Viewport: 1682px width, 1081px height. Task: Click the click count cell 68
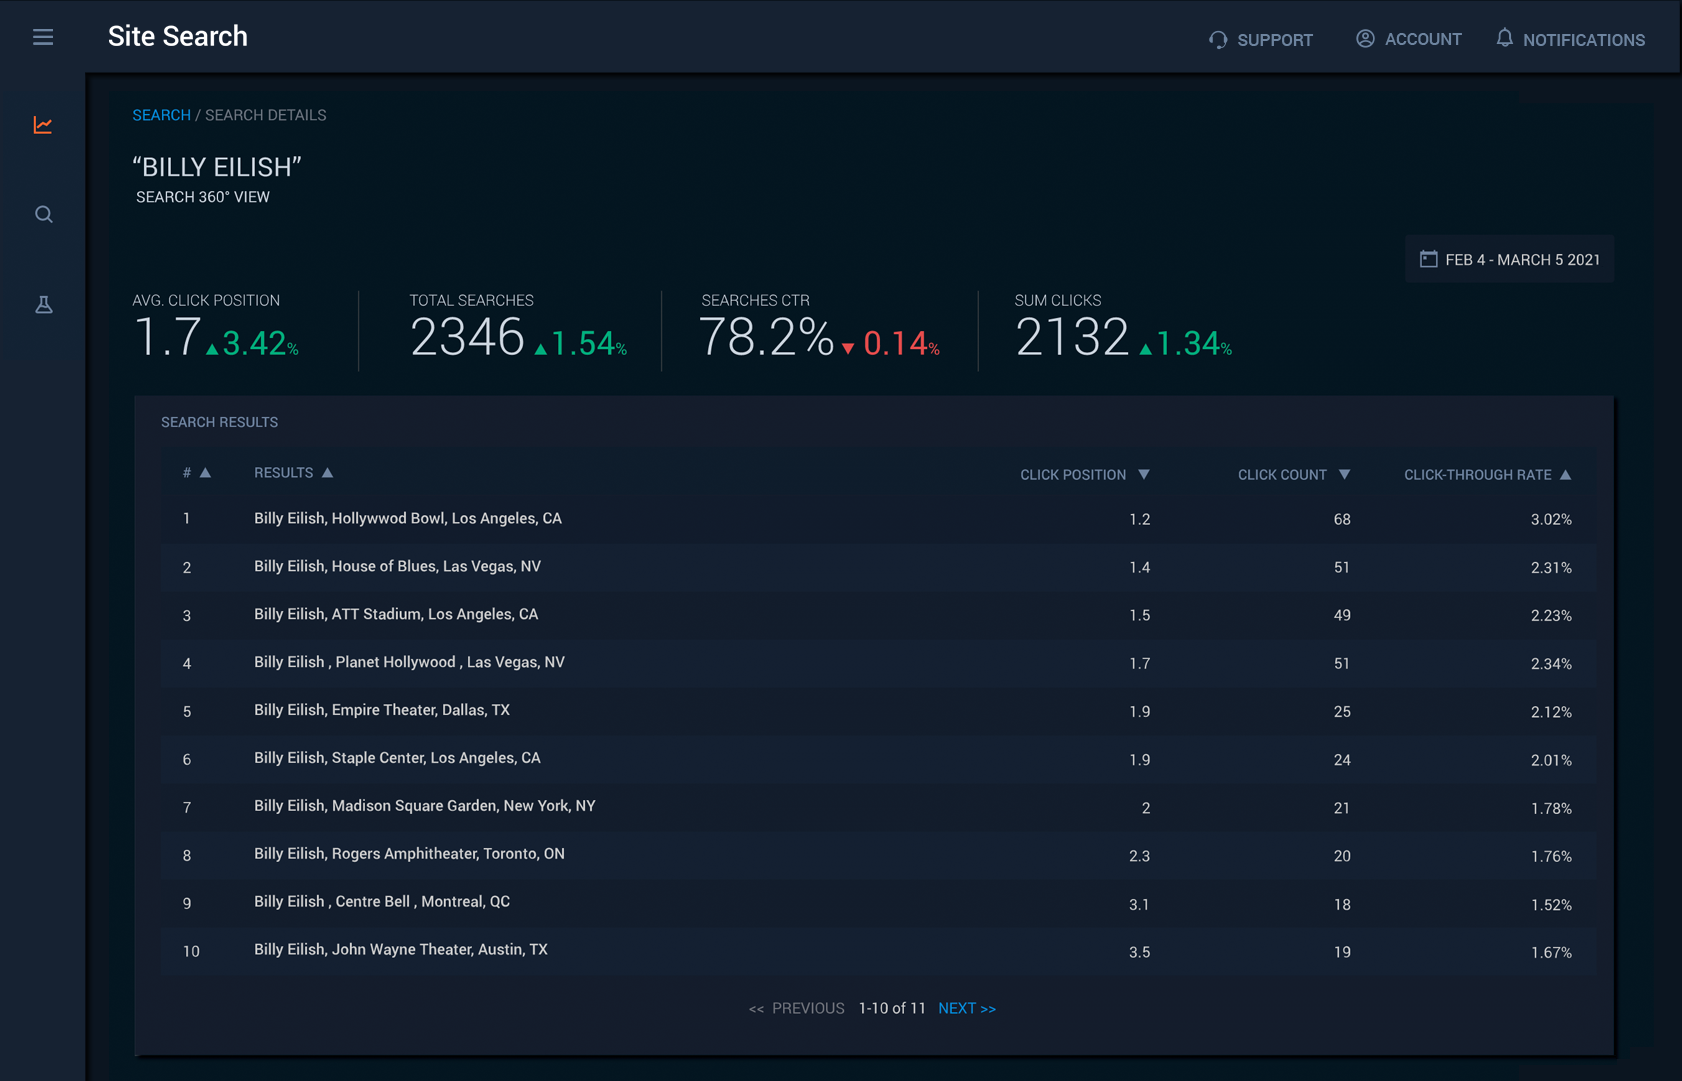tap(1342, 519)
